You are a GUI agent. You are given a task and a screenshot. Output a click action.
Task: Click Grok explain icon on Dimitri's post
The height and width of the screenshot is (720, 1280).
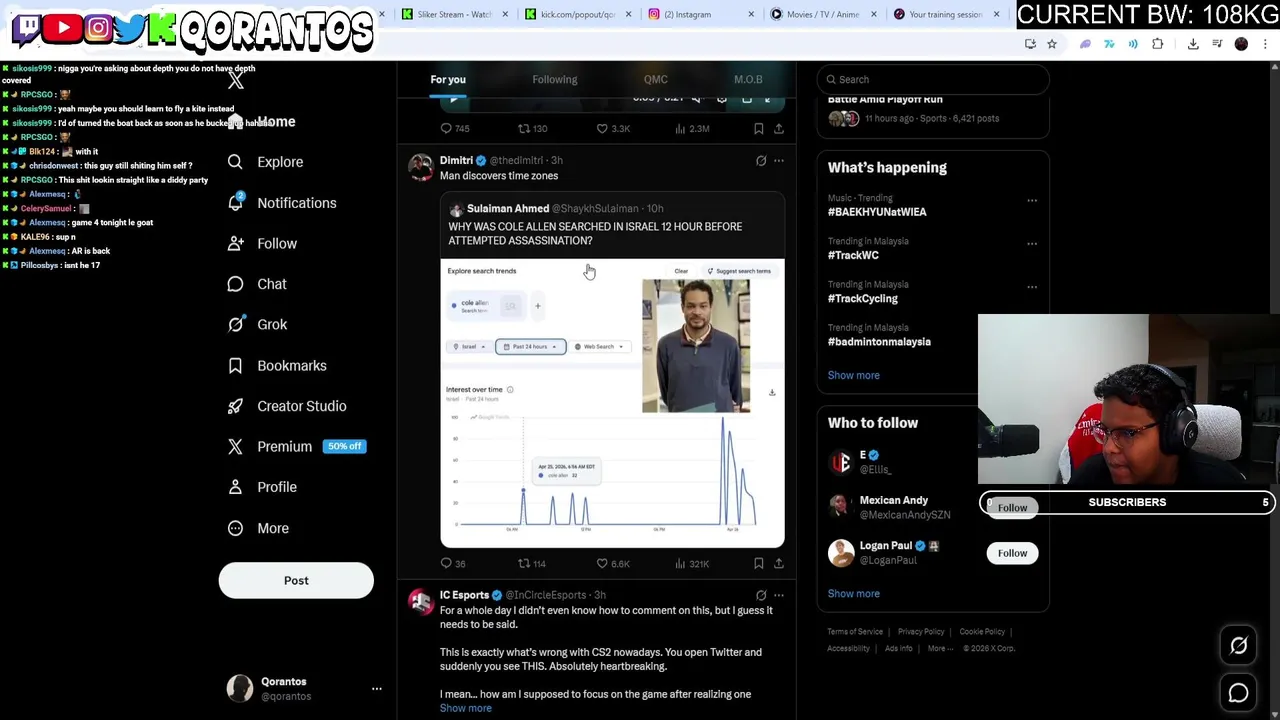(x=761, y=161)
